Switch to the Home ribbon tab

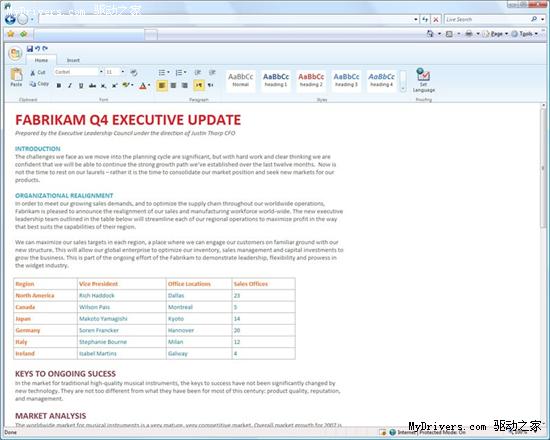pos(41,60)
